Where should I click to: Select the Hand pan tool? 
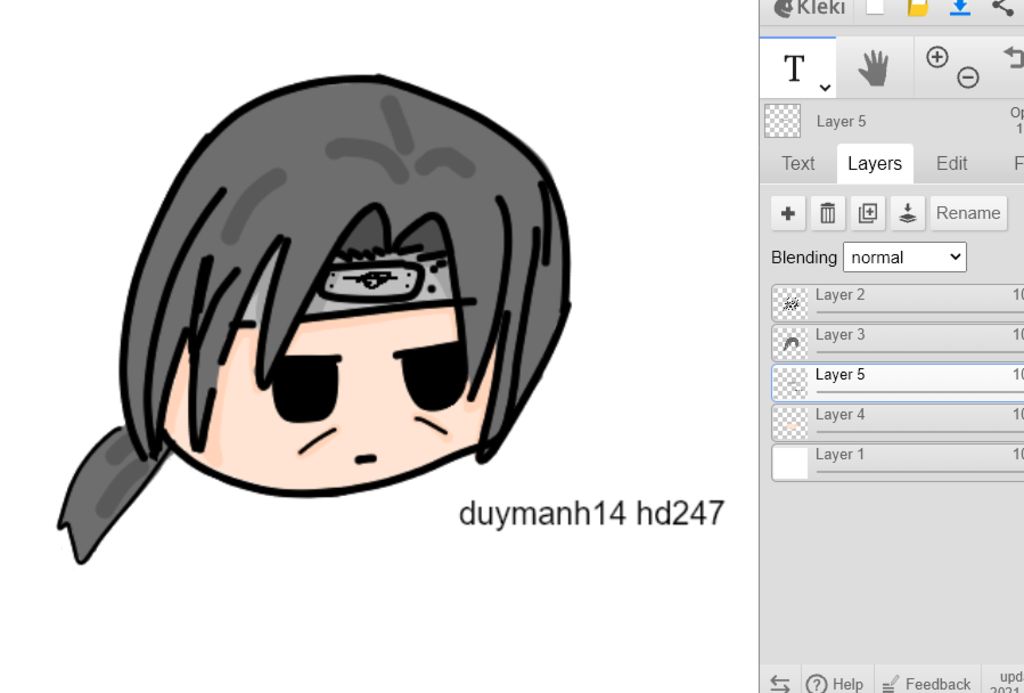tap(874, 68)
